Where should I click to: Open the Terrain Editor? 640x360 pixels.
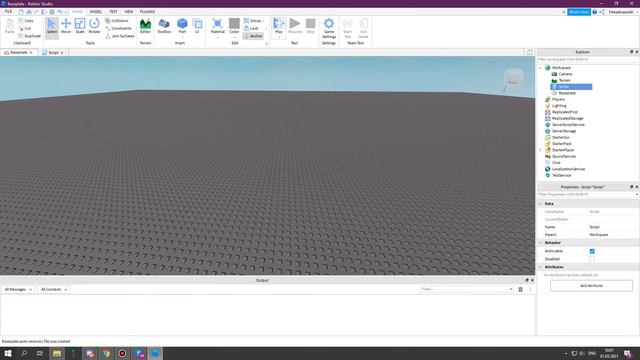coord(145,27)
